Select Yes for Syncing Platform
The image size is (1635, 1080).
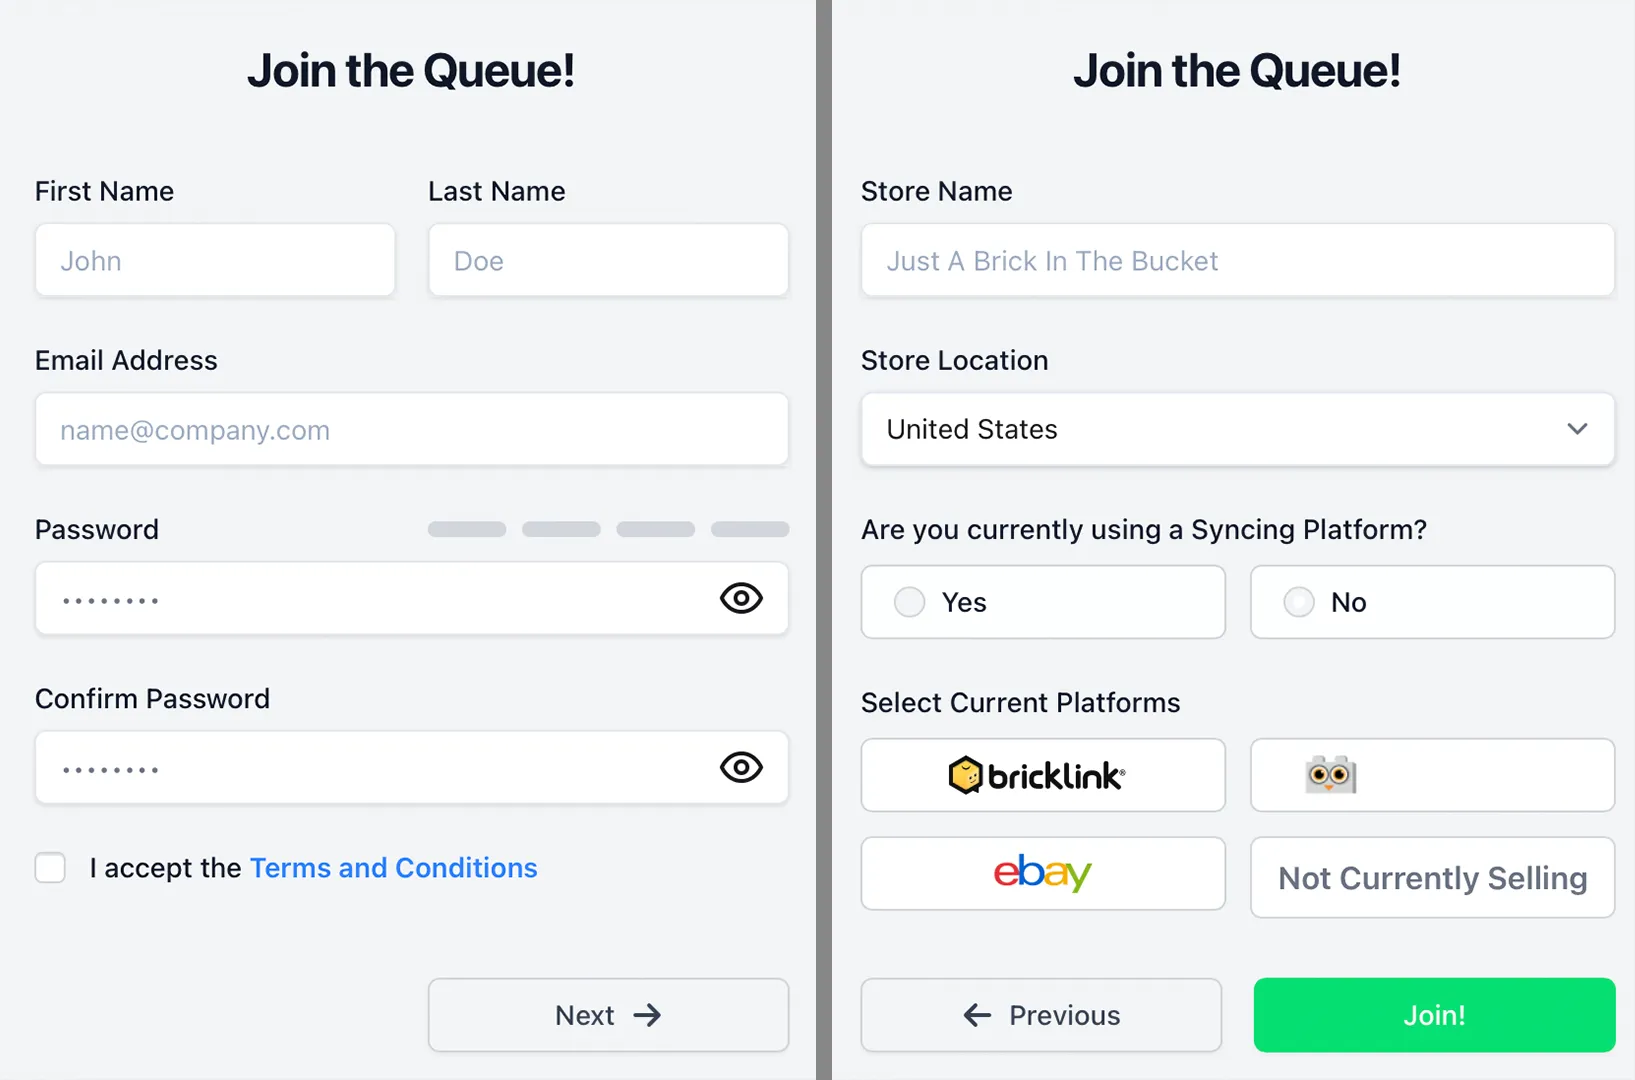click(1043, 602)
